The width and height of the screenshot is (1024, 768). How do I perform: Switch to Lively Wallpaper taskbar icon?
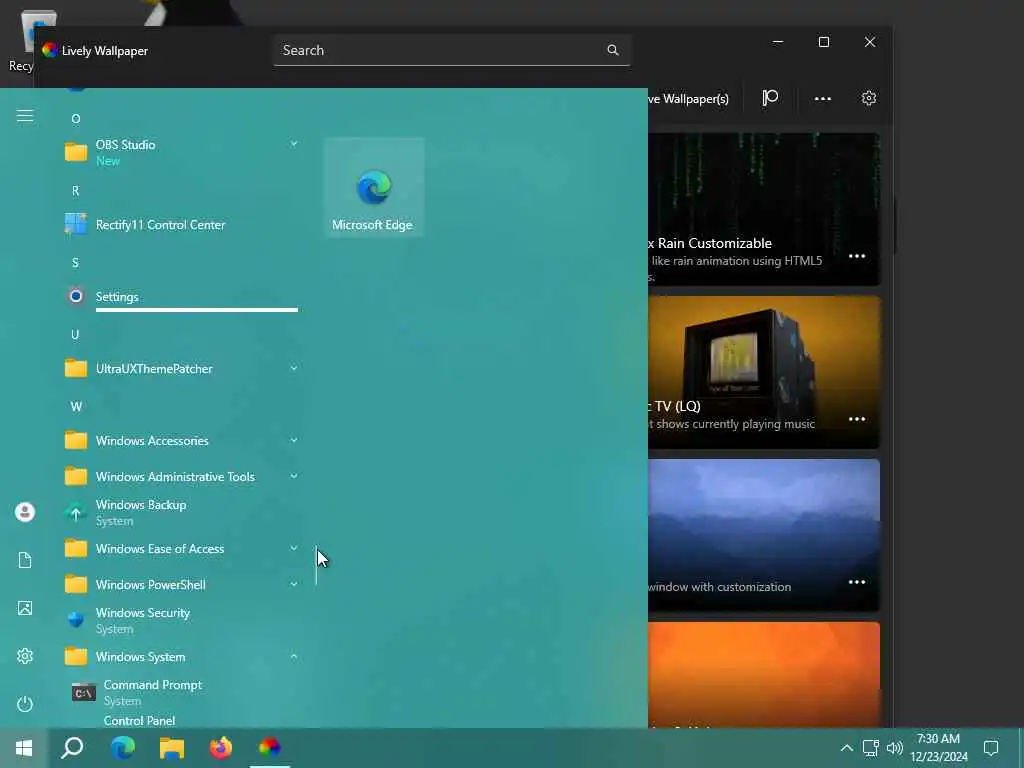tap(270, 748)
